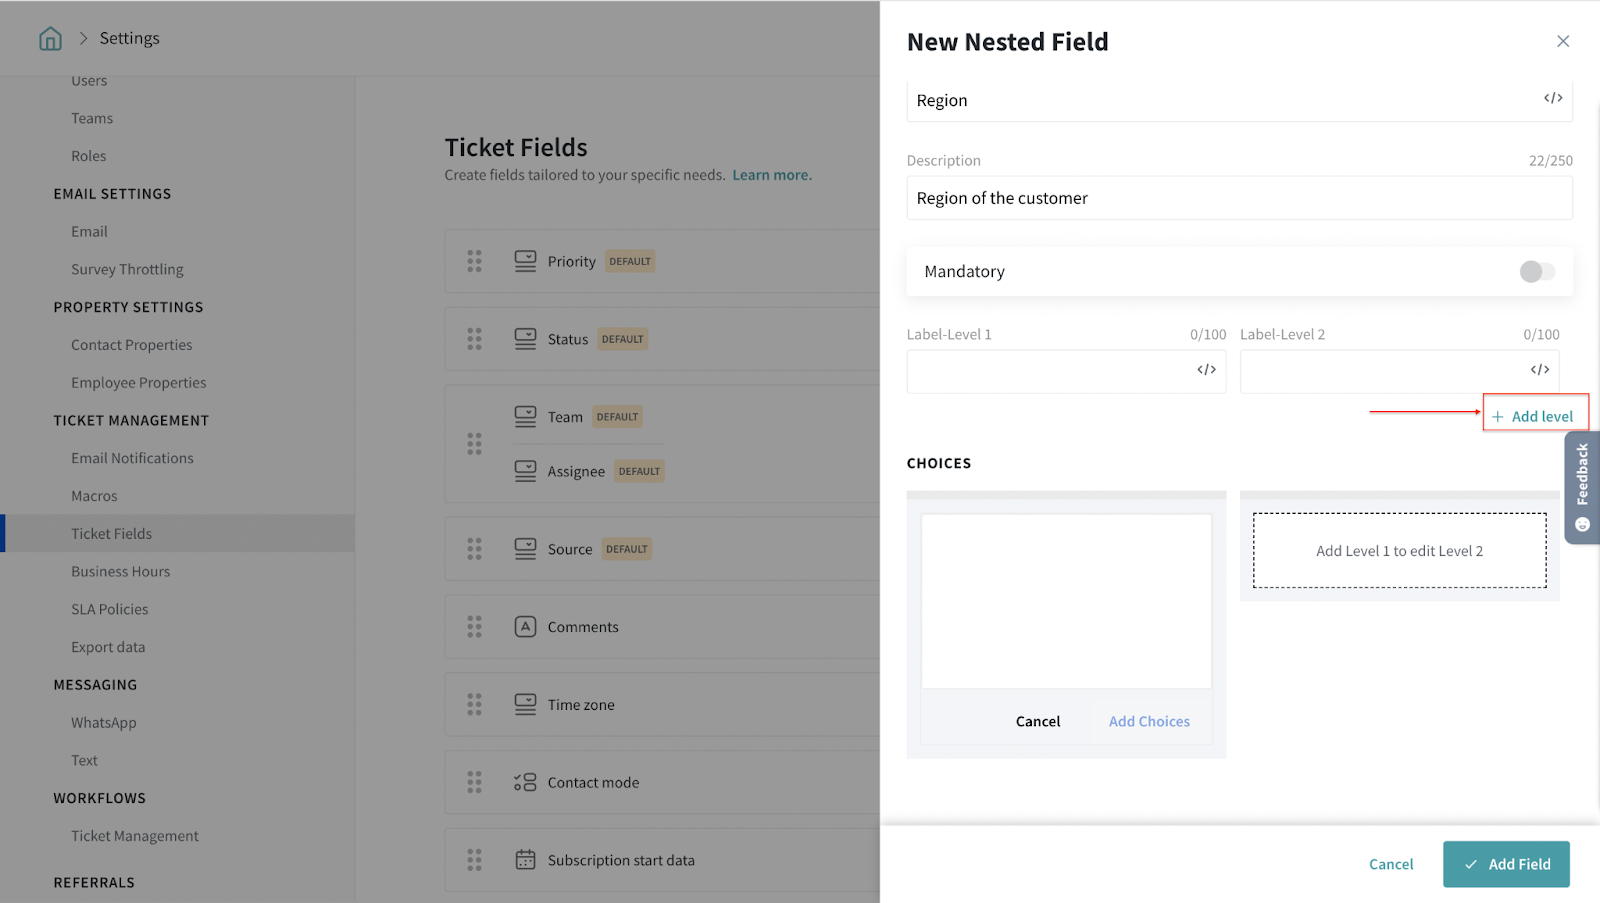Click code icon in Label-Level 2 field

pos(1539,370)
